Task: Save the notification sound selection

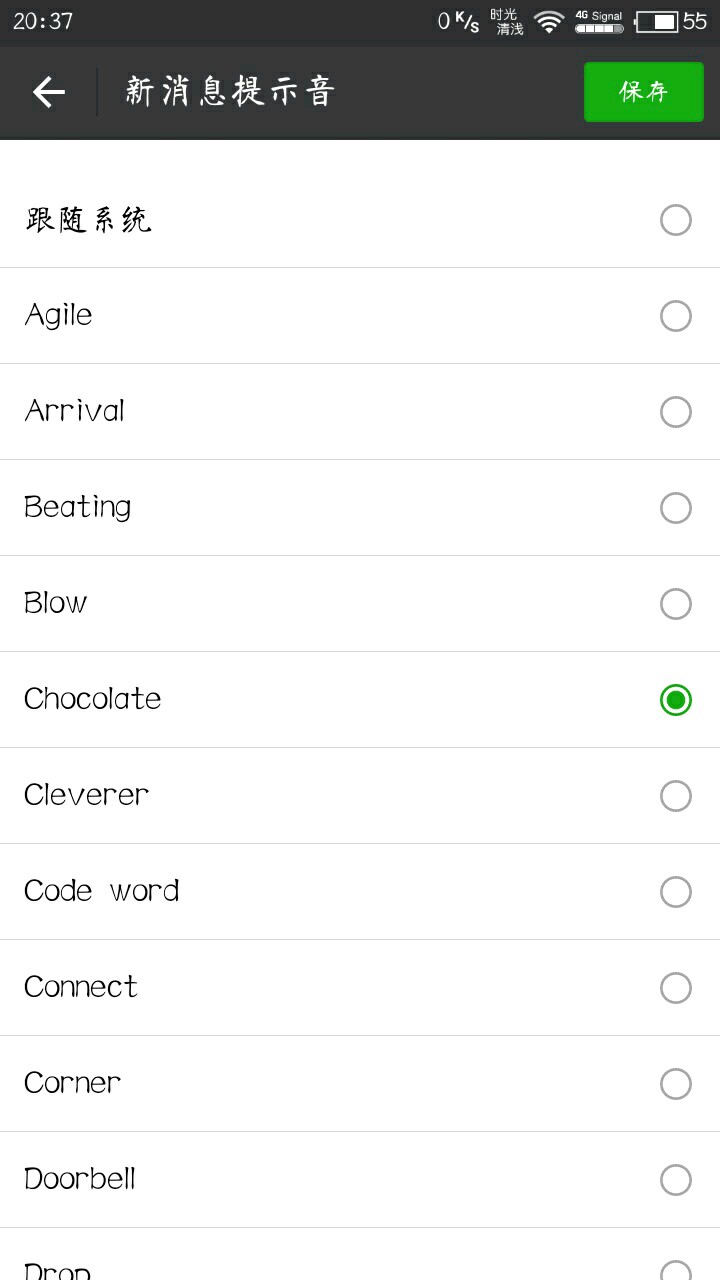Action: pyautogui.click(x=643, y=92)
